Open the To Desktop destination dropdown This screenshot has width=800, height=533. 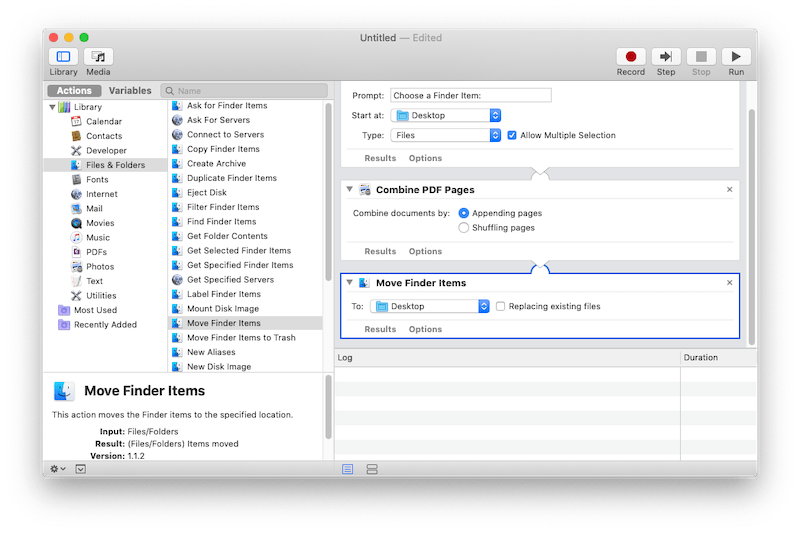click(x=430, y=306)
